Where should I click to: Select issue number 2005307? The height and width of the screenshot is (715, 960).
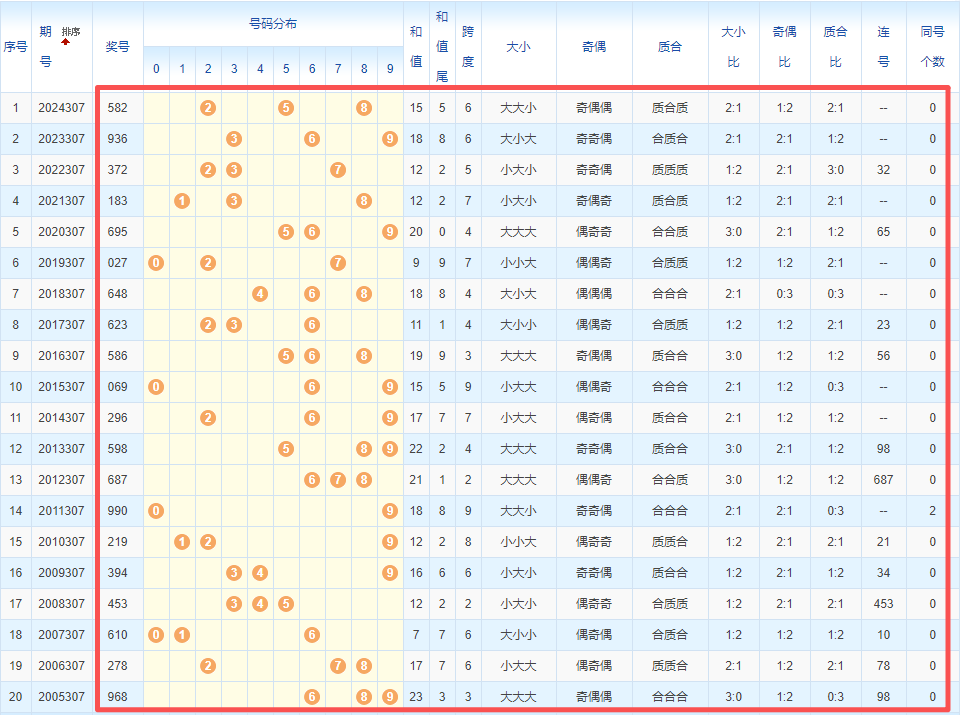click(x=61, y=697)
